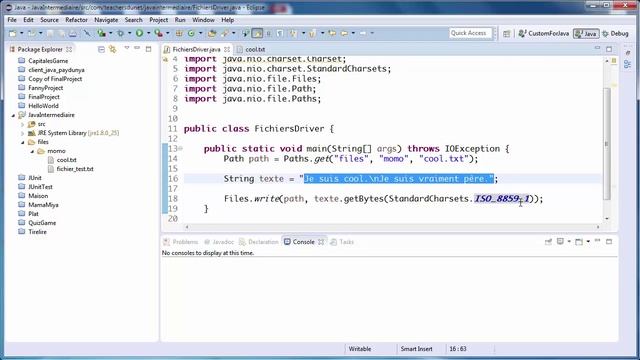Click the Open Console icon
The width and height of the screenshot is (640, 360).
579,242
